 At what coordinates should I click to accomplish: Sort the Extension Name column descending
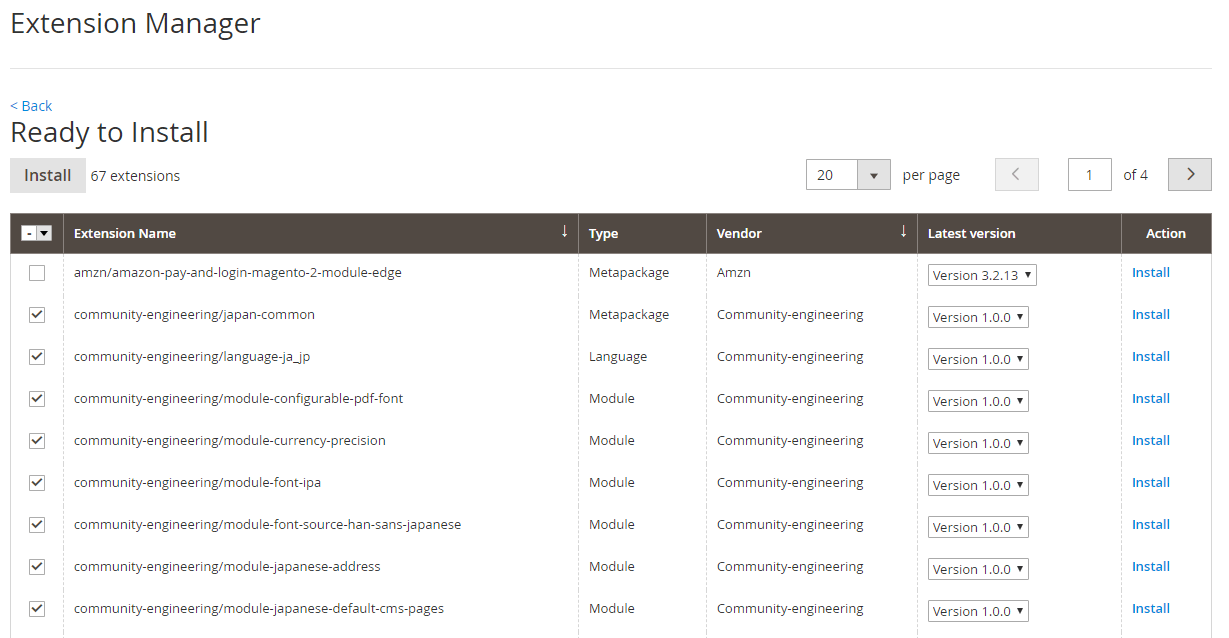565,232
